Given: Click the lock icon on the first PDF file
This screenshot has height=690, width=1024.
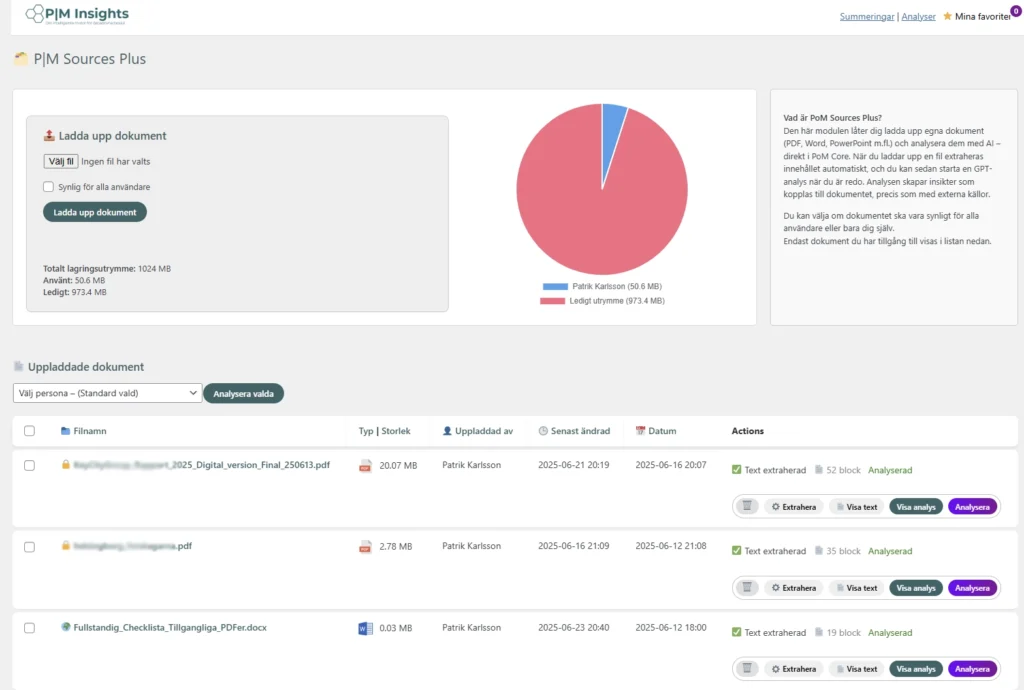Looking at the screenshot, I should tap(66, 465).
